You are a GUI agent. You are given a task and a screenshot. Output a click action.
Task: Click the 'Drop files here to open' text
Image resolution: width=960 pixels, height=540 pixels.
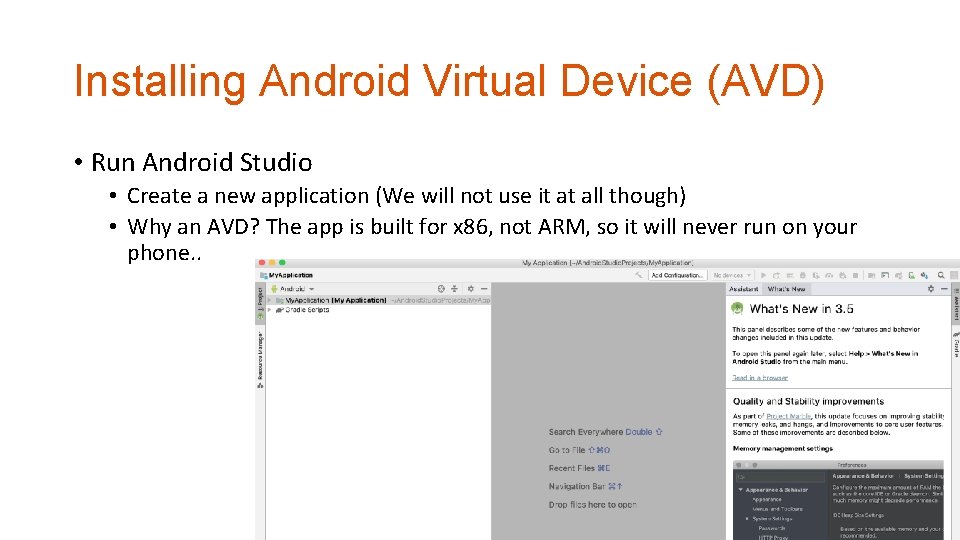[593, 505]
